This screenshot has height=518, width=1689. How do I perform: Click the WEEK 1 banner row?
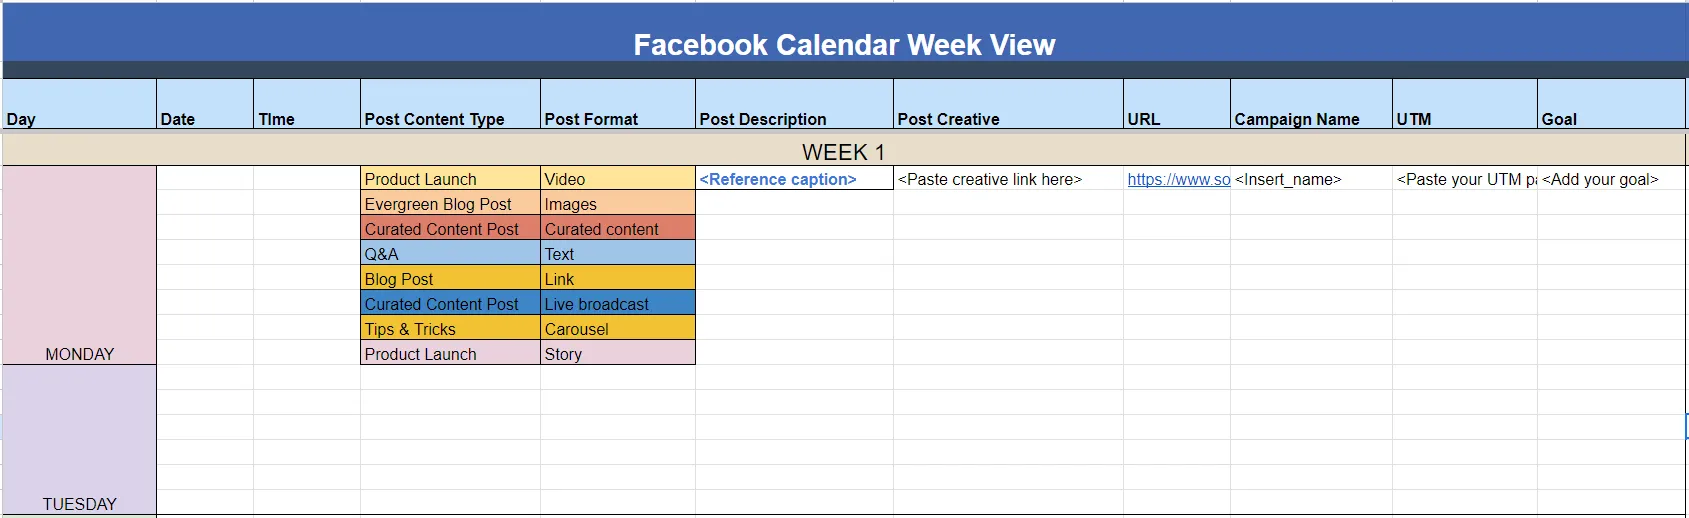pos(843,152)
